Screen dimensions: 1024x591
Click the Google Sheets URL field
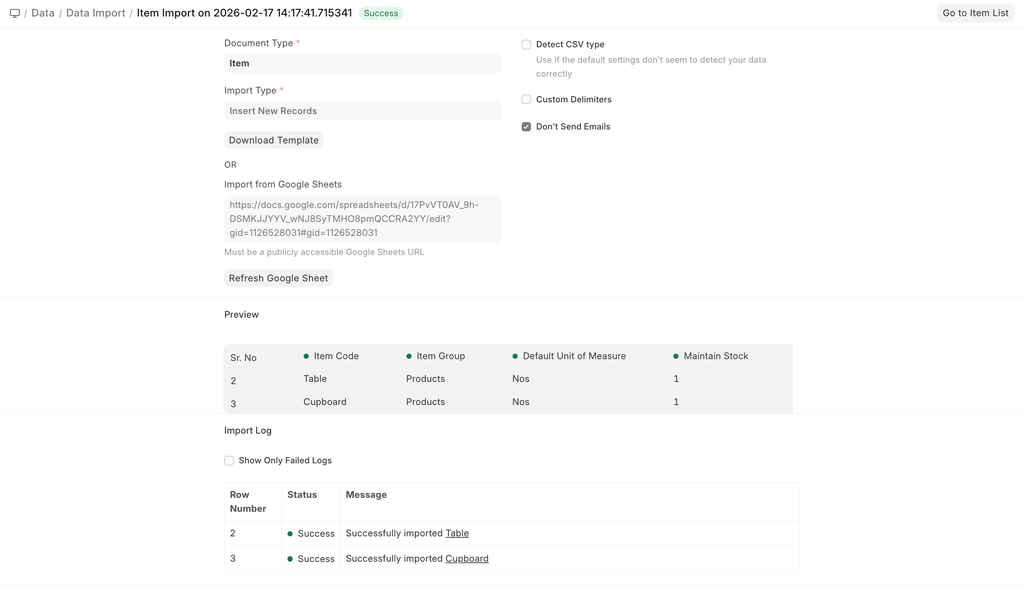362,219
